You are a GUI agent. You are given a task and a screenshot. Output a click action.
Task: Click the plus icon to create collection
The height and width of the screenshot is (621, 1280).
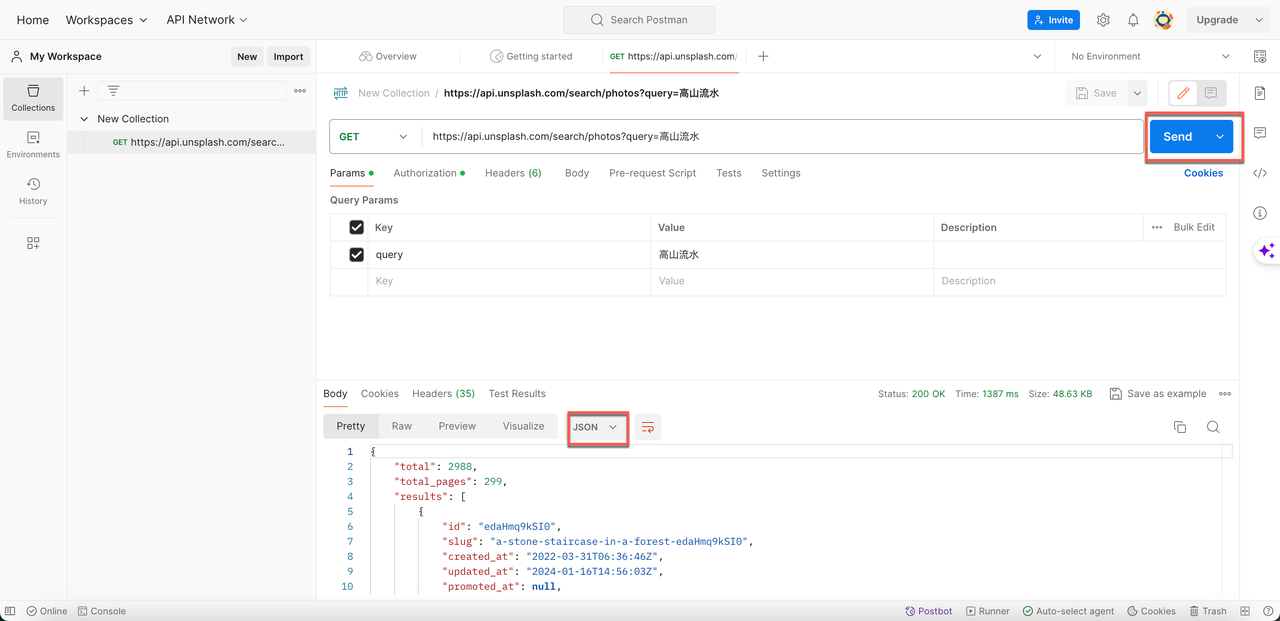pos(84,91)
